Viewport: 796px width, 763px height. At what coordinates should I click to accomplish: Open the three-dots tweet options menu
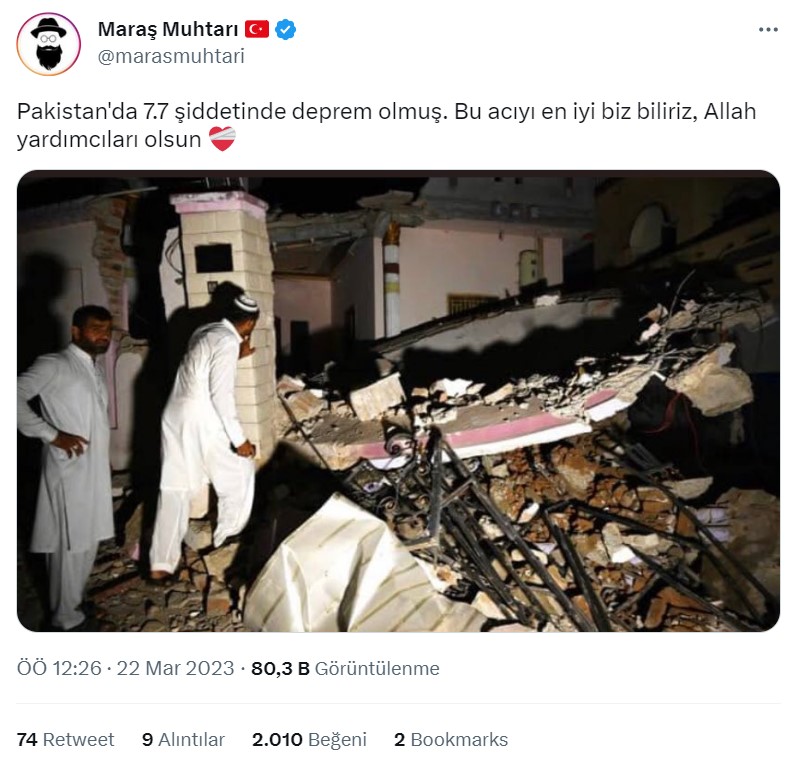pos(768,30)
